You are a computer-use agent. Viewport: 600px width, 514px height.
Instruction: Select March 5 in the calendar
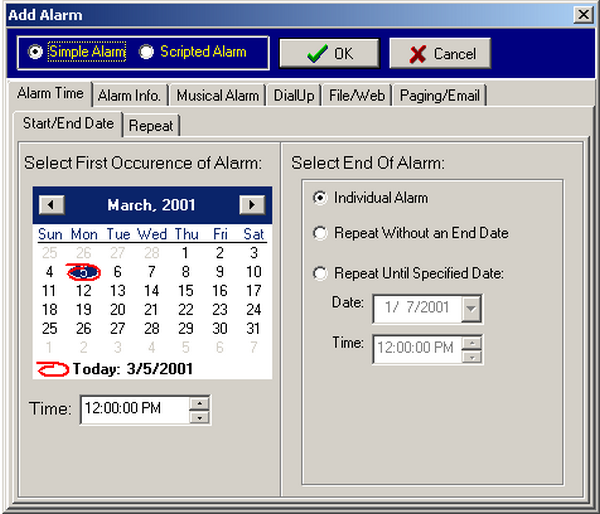click(83, 272)
